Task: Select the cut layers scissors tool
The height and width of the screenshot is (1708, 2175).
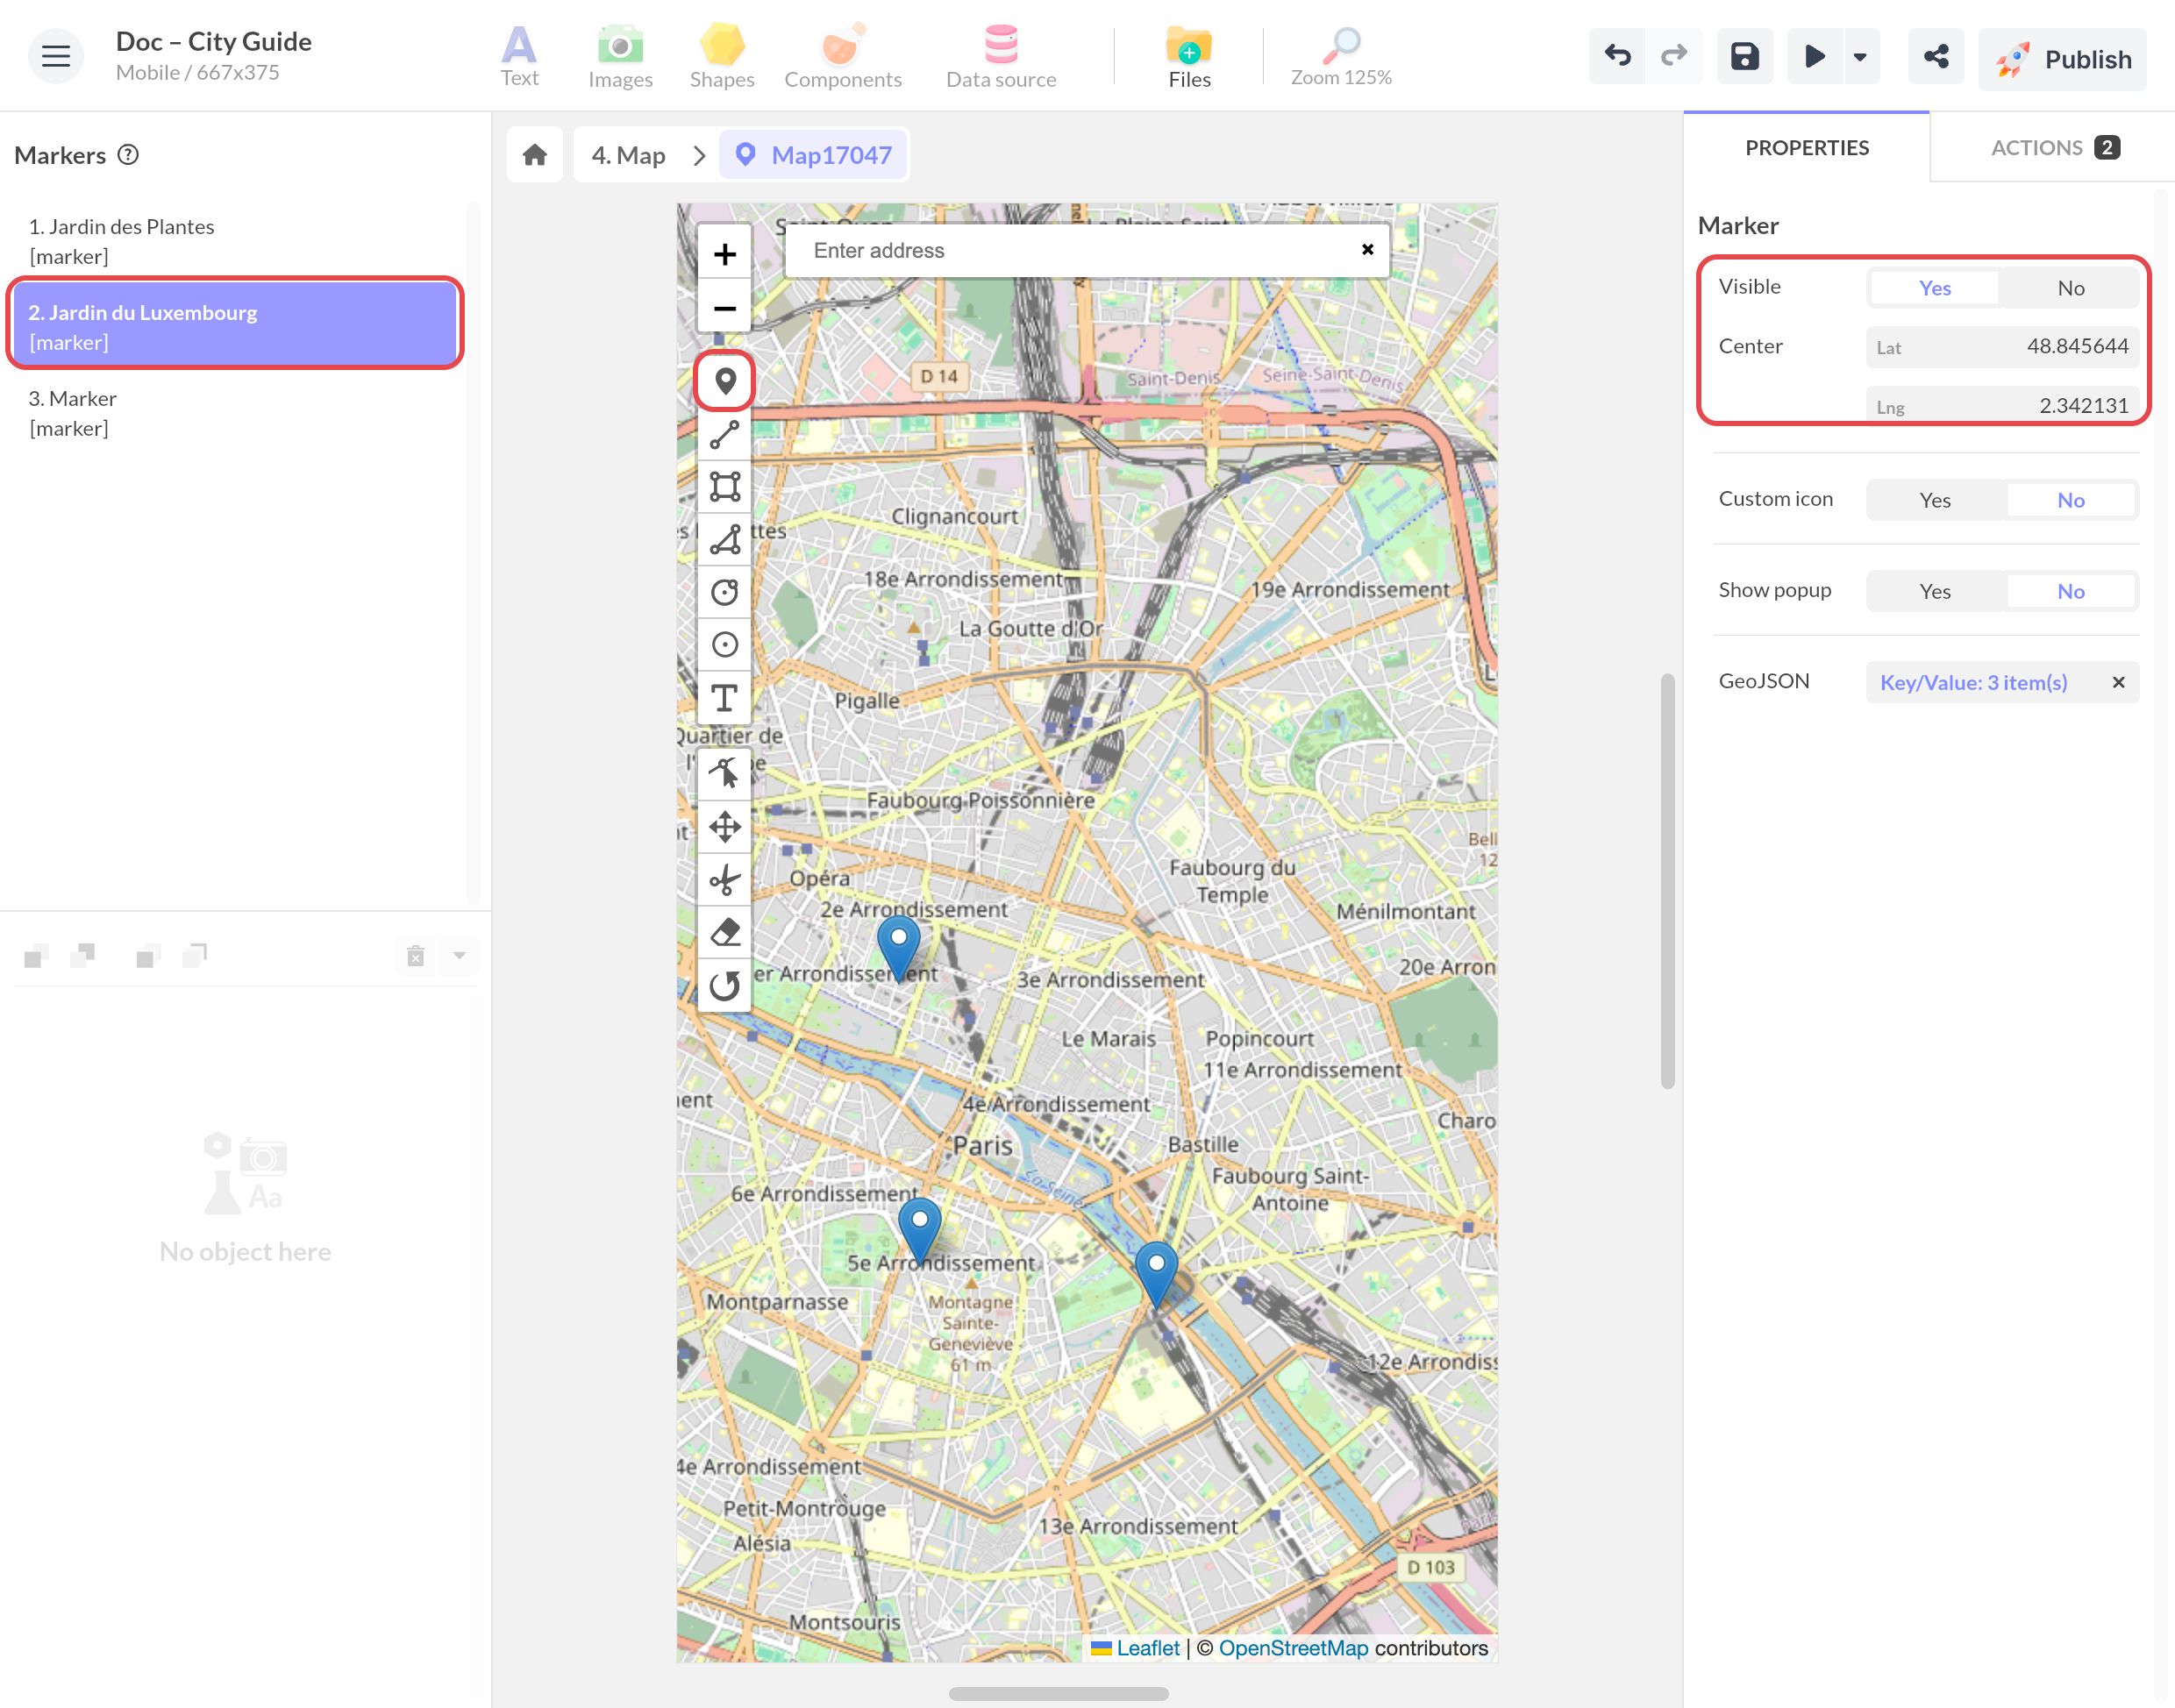Action: (725, 880)
